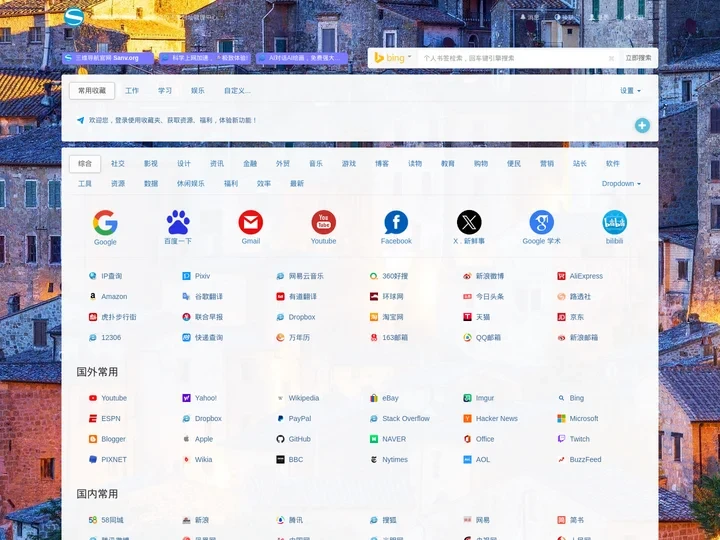The image size is (720, 540).
Task: Click the eBay bag icon
Action: click(374, 398)
